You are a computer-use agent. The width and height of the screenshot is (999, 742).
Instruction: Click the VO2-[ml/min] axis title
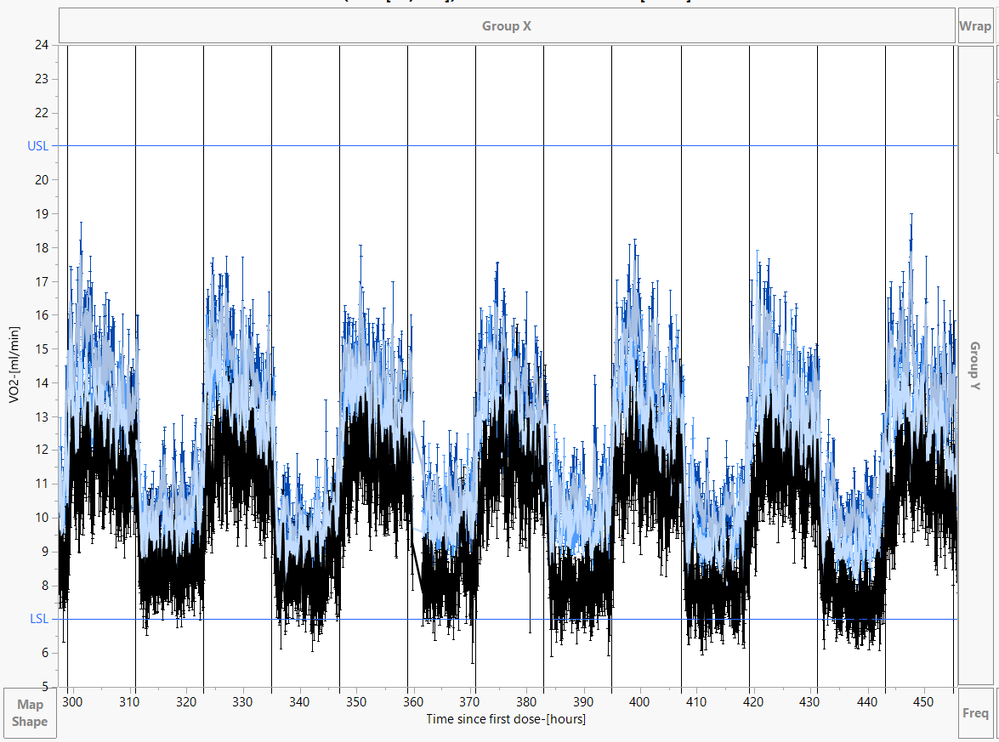click(x=14, y=365)
